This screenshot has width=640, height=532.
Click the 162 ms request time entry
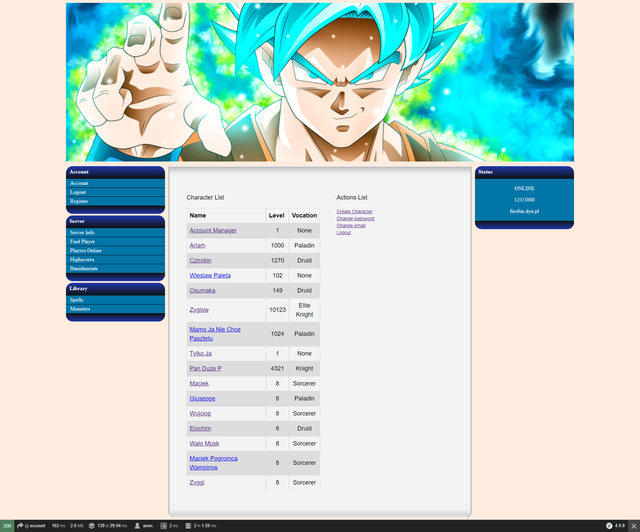click(58, 526)
